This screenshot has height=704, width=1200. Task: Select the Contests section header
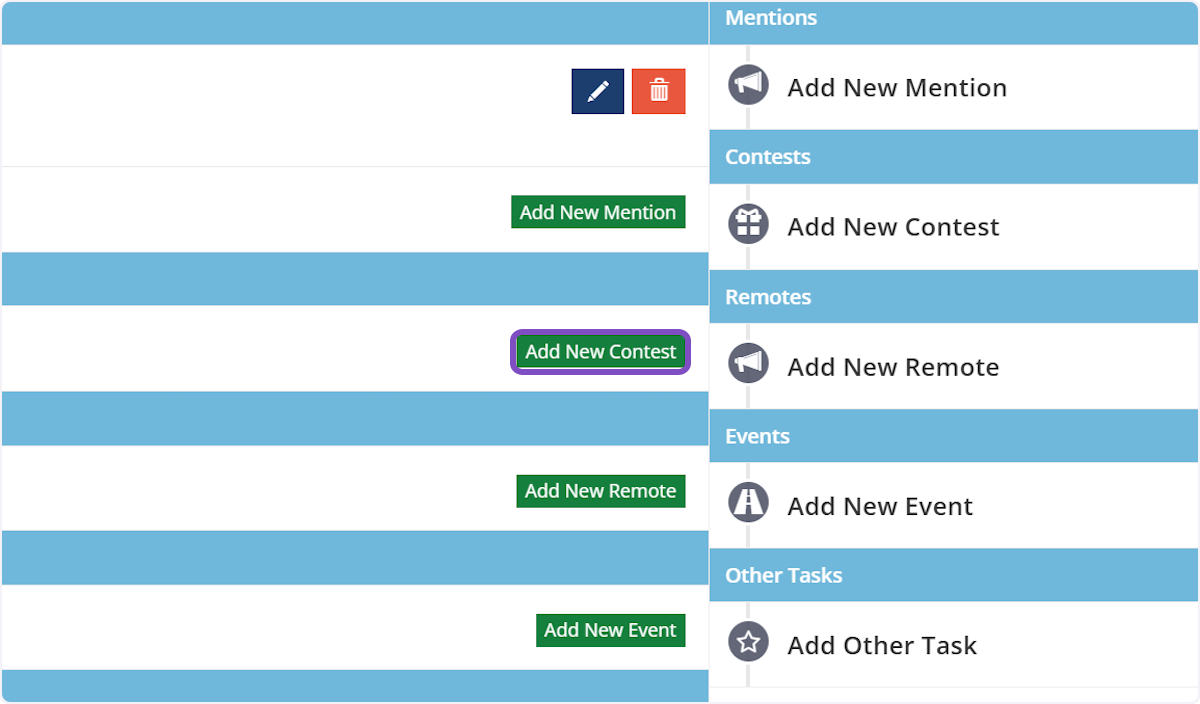click(x=768, y=157)
